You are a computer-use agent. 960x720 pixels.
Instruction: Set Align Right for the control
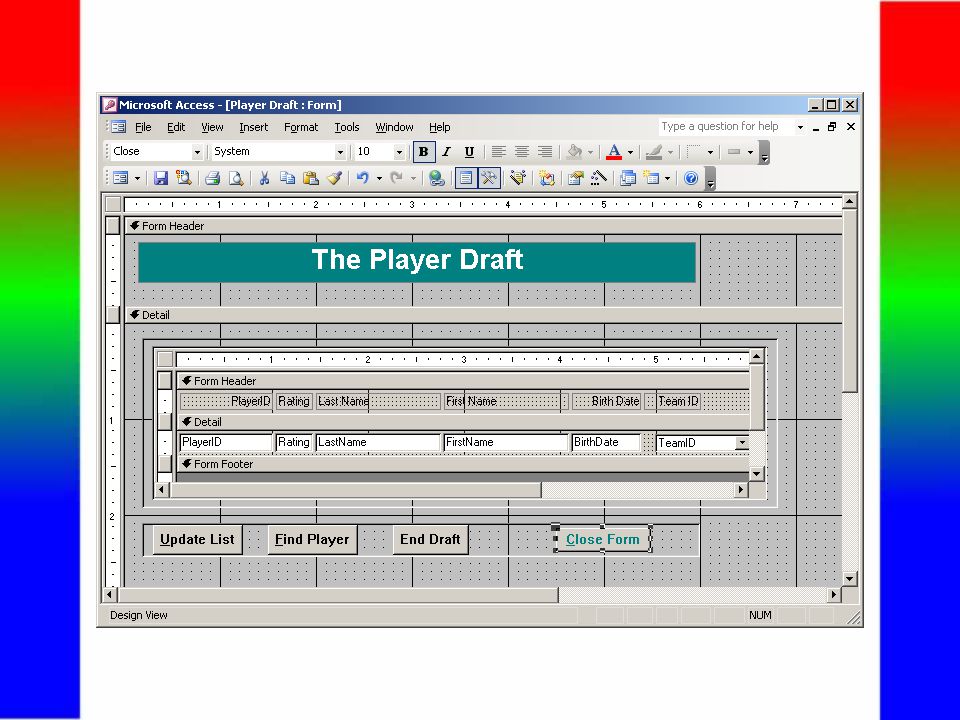tap(545, 152)
